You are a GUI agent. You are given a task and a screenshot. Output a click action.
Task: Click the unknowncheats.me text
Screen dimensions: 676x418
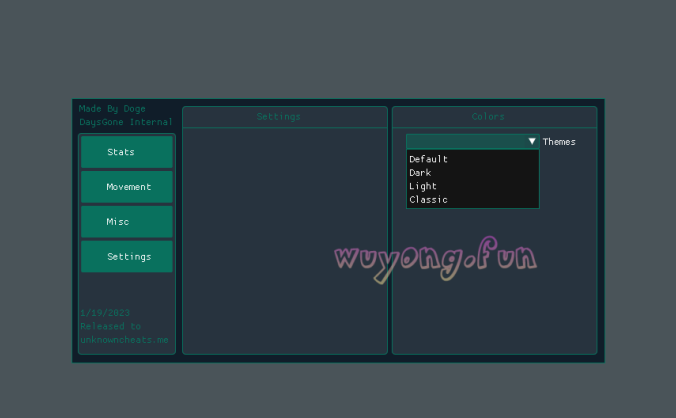pos(124,340)
